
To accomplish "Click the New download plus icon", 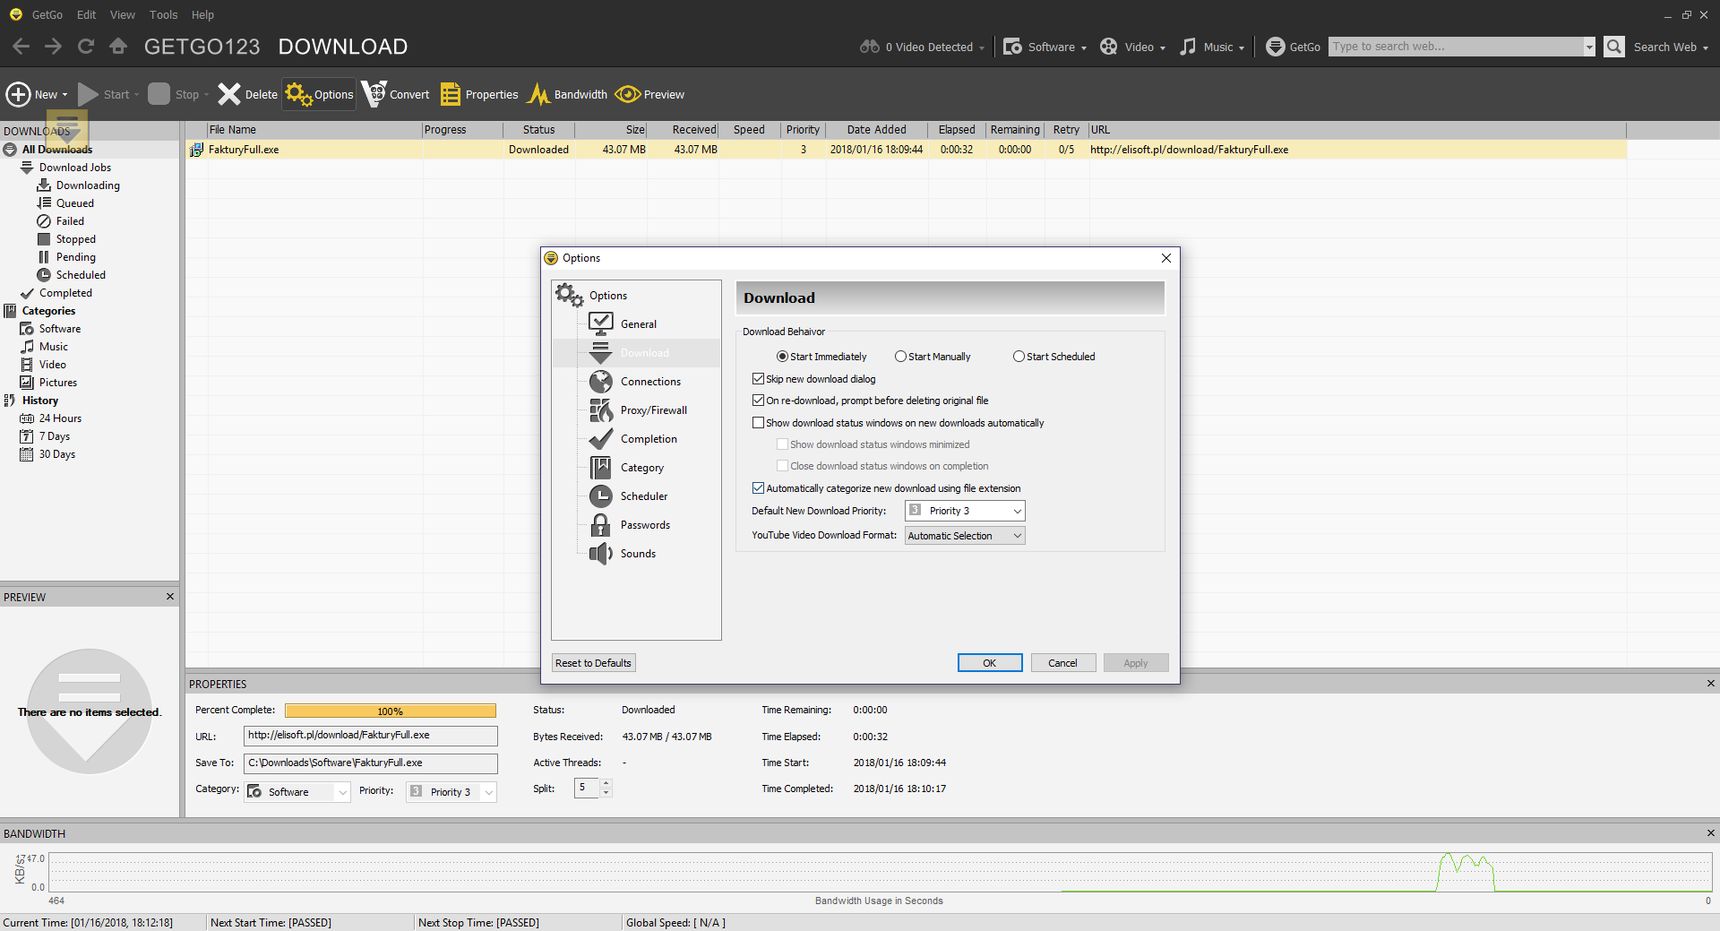I will point(18,94).
